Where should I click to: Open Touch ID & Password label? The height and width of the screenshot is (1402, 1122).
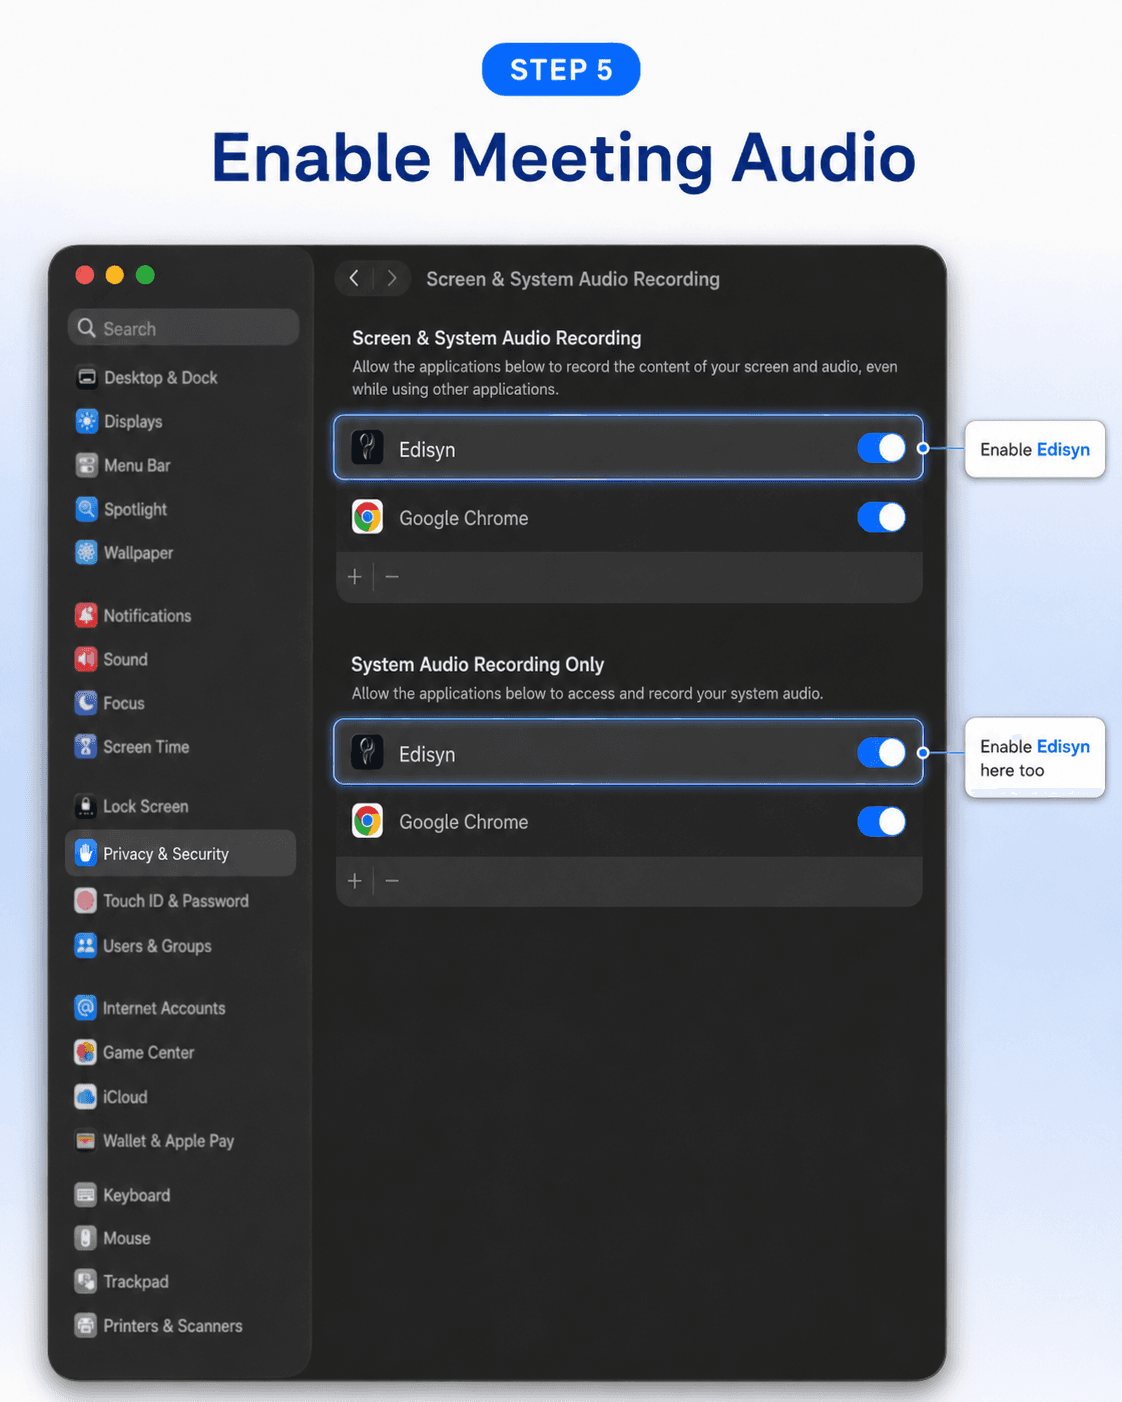coord(176,901)
